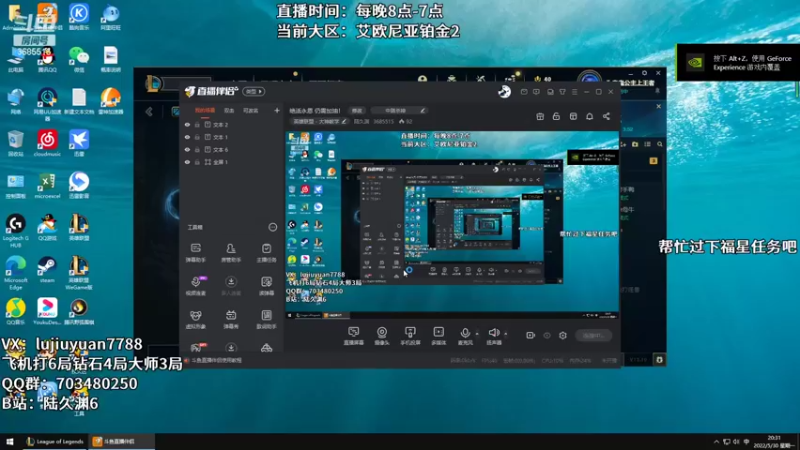
Task: Select the 文本 2 layer row
Action: tap(232, 124)
